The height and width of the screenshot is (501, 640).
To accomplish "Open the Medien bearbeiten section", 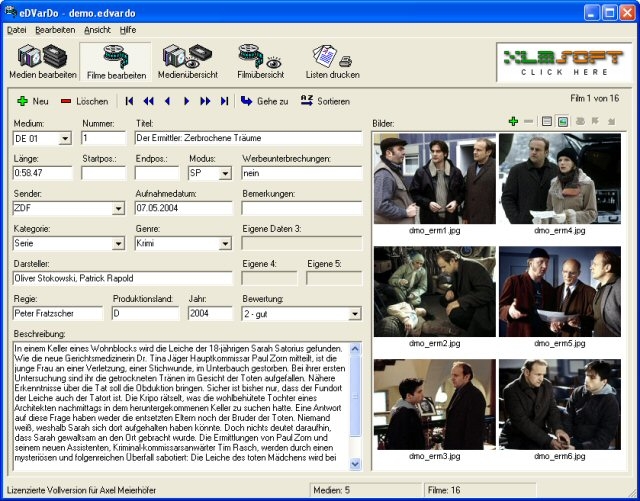I will pos(41,62).
